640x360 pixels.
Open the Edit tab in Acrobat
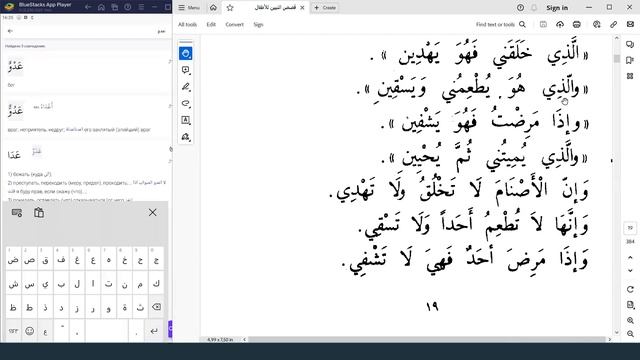coord(211,24)
